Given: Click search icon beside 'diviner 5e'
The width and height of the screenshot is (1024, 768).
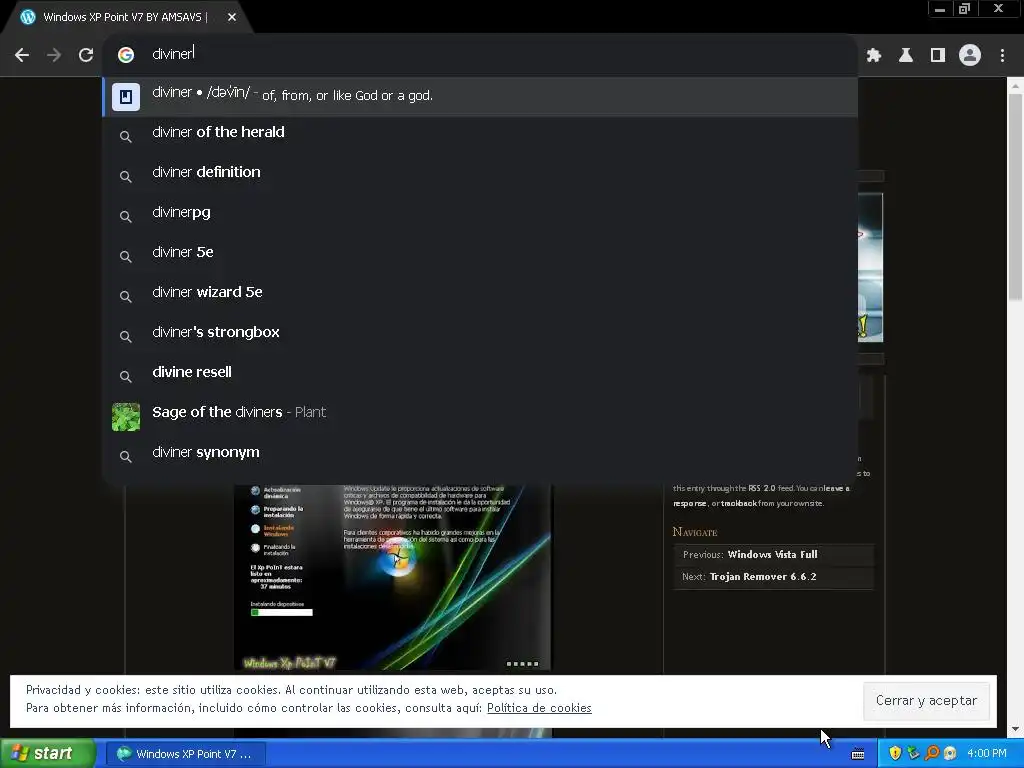Looking at the screenshot, I should coord(126,257).
